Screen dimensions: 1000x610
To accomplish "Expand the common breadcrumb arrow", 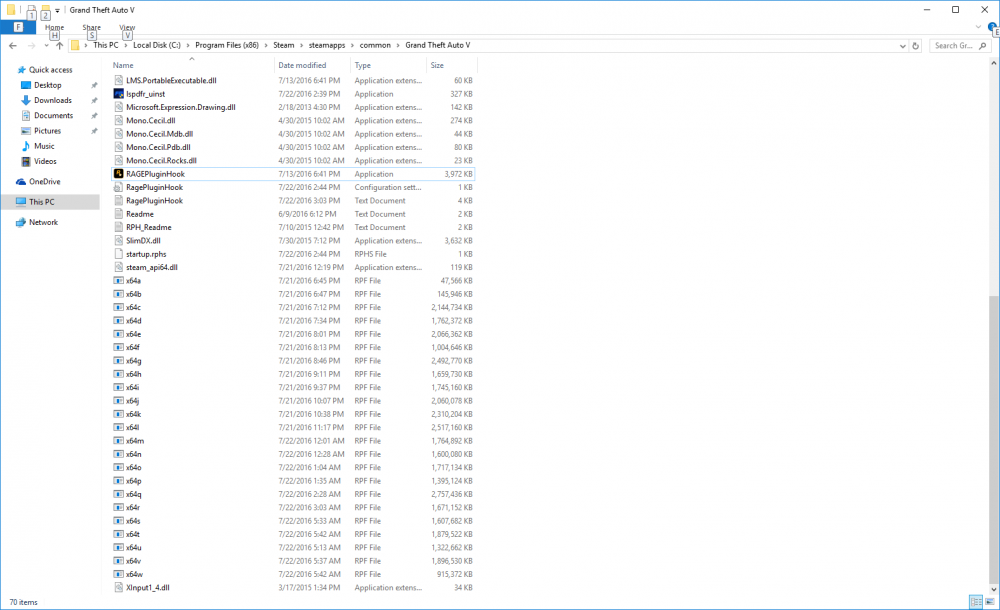I will tap(398, 45).
